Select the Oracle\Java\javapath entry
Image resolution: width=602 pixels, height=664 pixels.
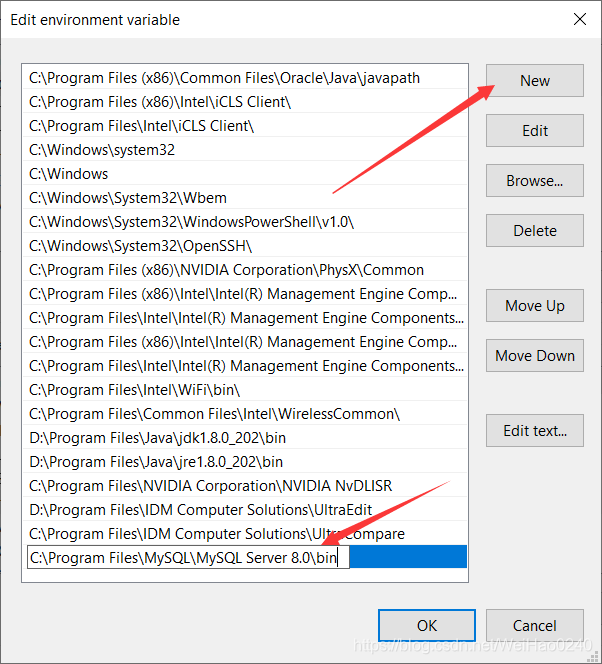tap(245, 78)
